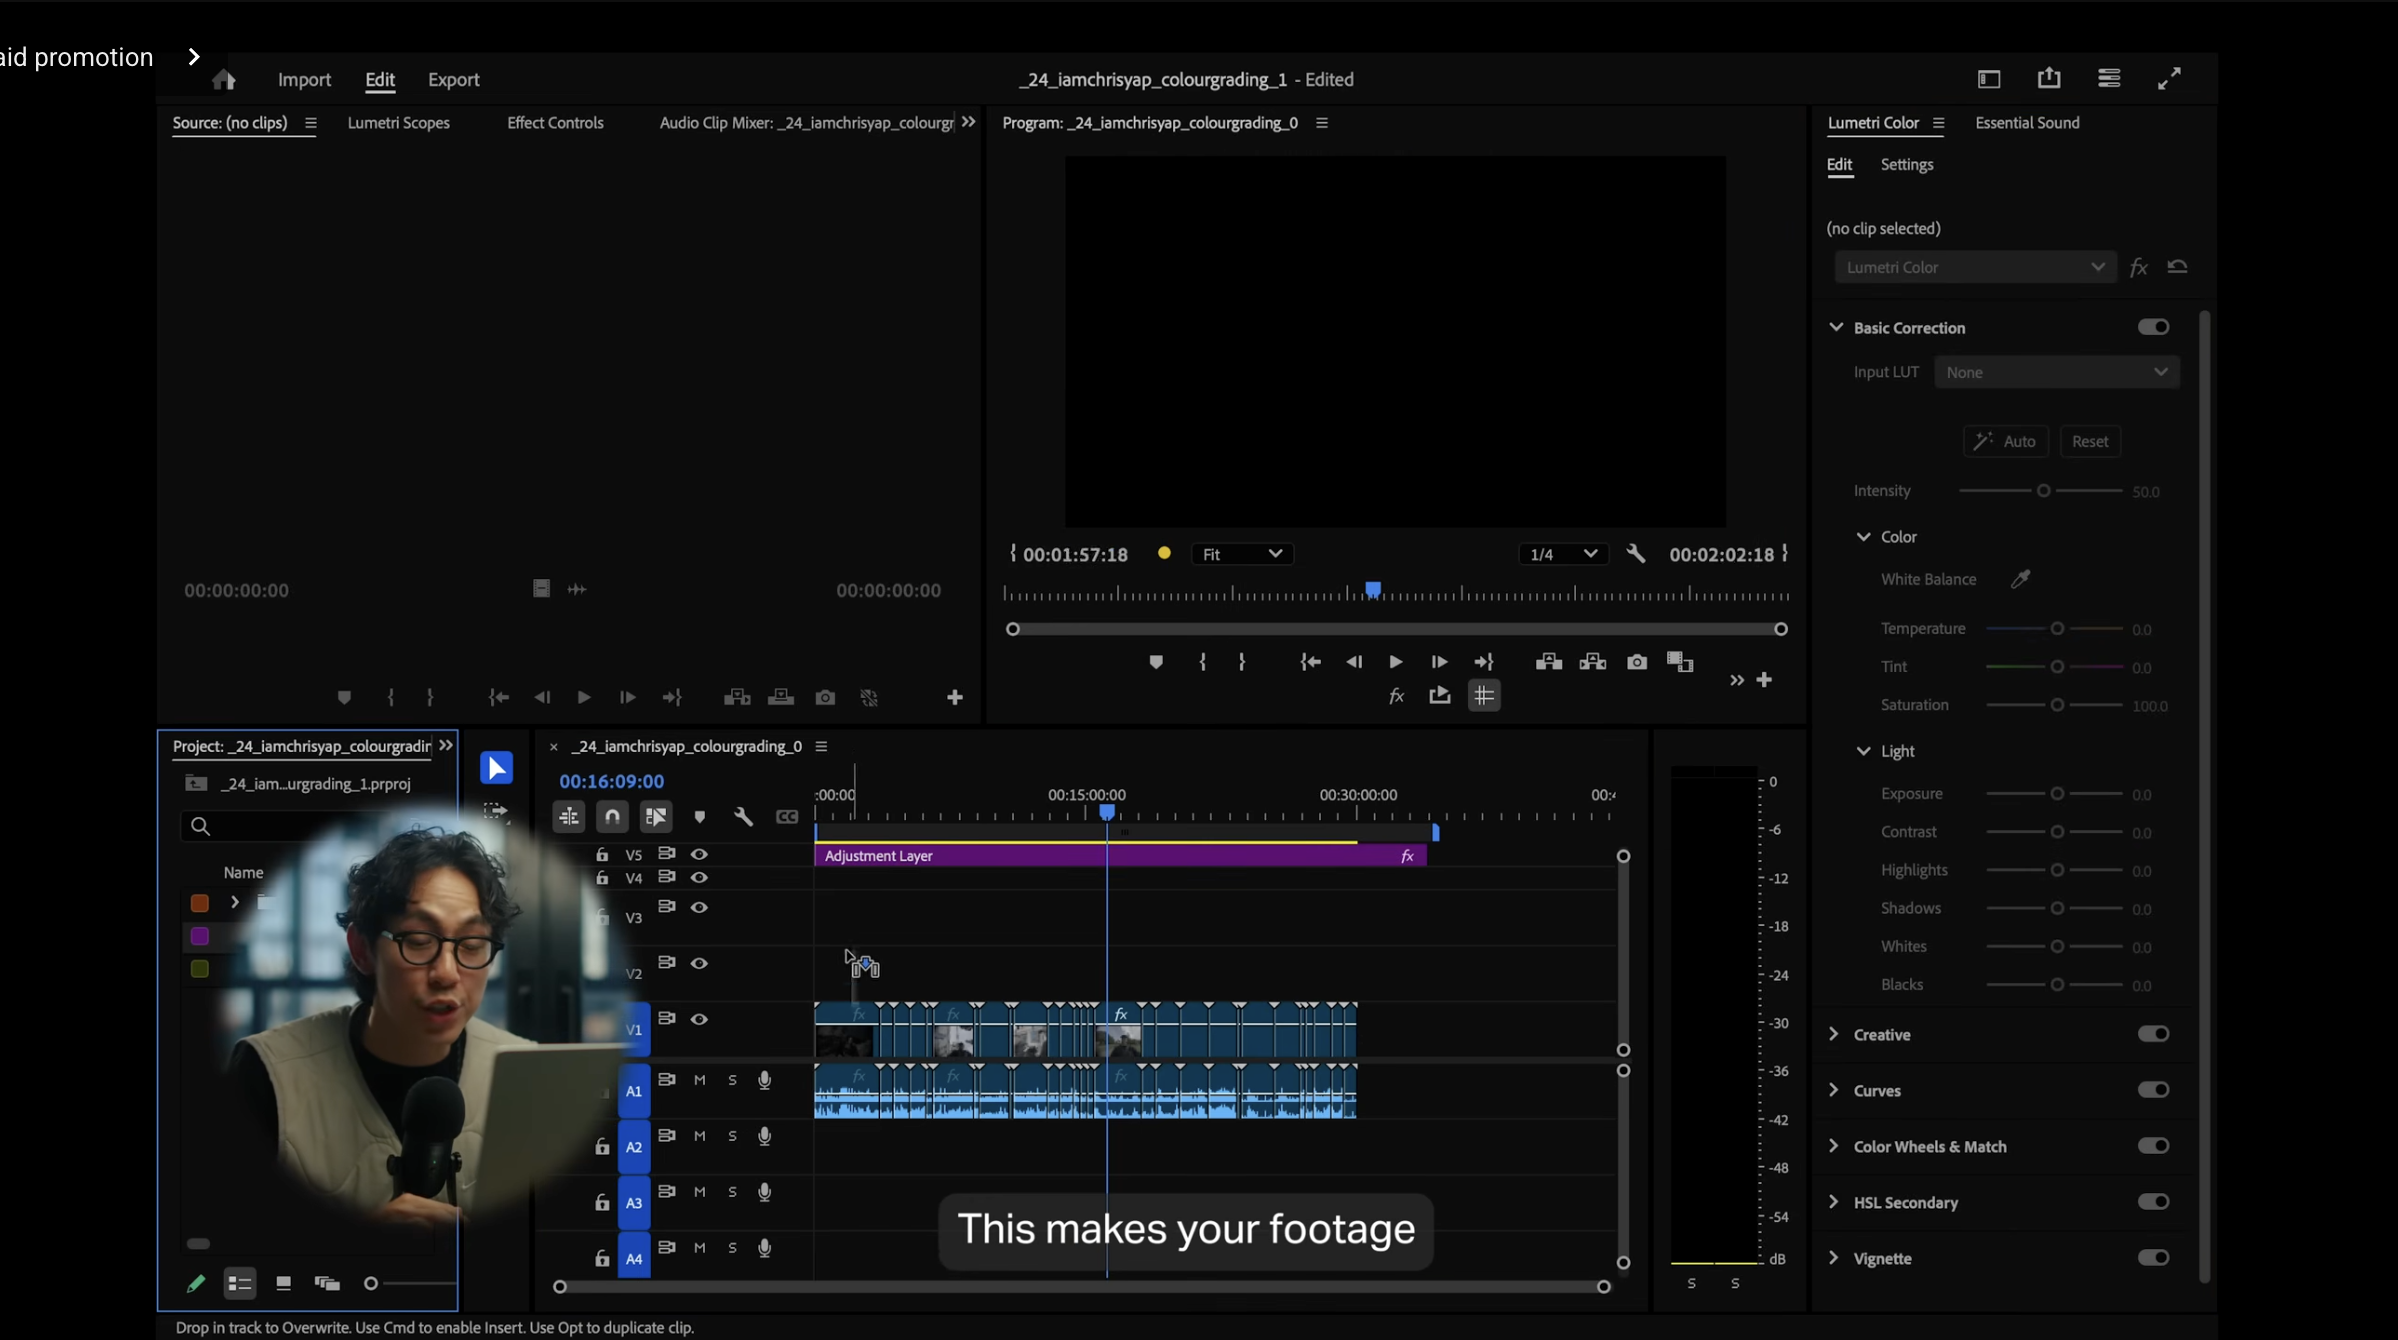Open the Workspaces icon in header
2398x1340 pixels.
pos(1989,79)
